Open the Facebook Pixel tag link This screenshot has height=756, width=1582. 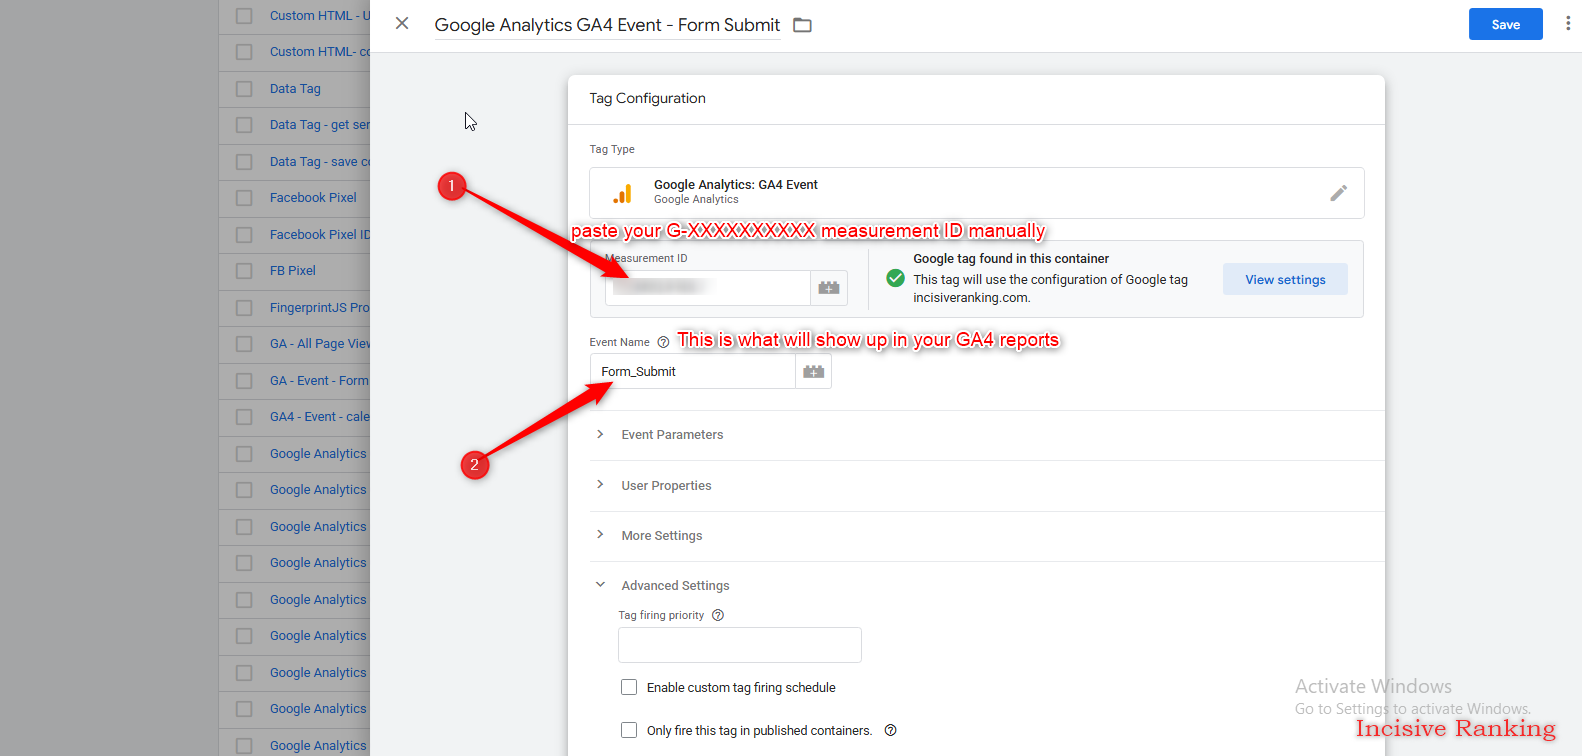pyautogui.click(x=313, y=198)
